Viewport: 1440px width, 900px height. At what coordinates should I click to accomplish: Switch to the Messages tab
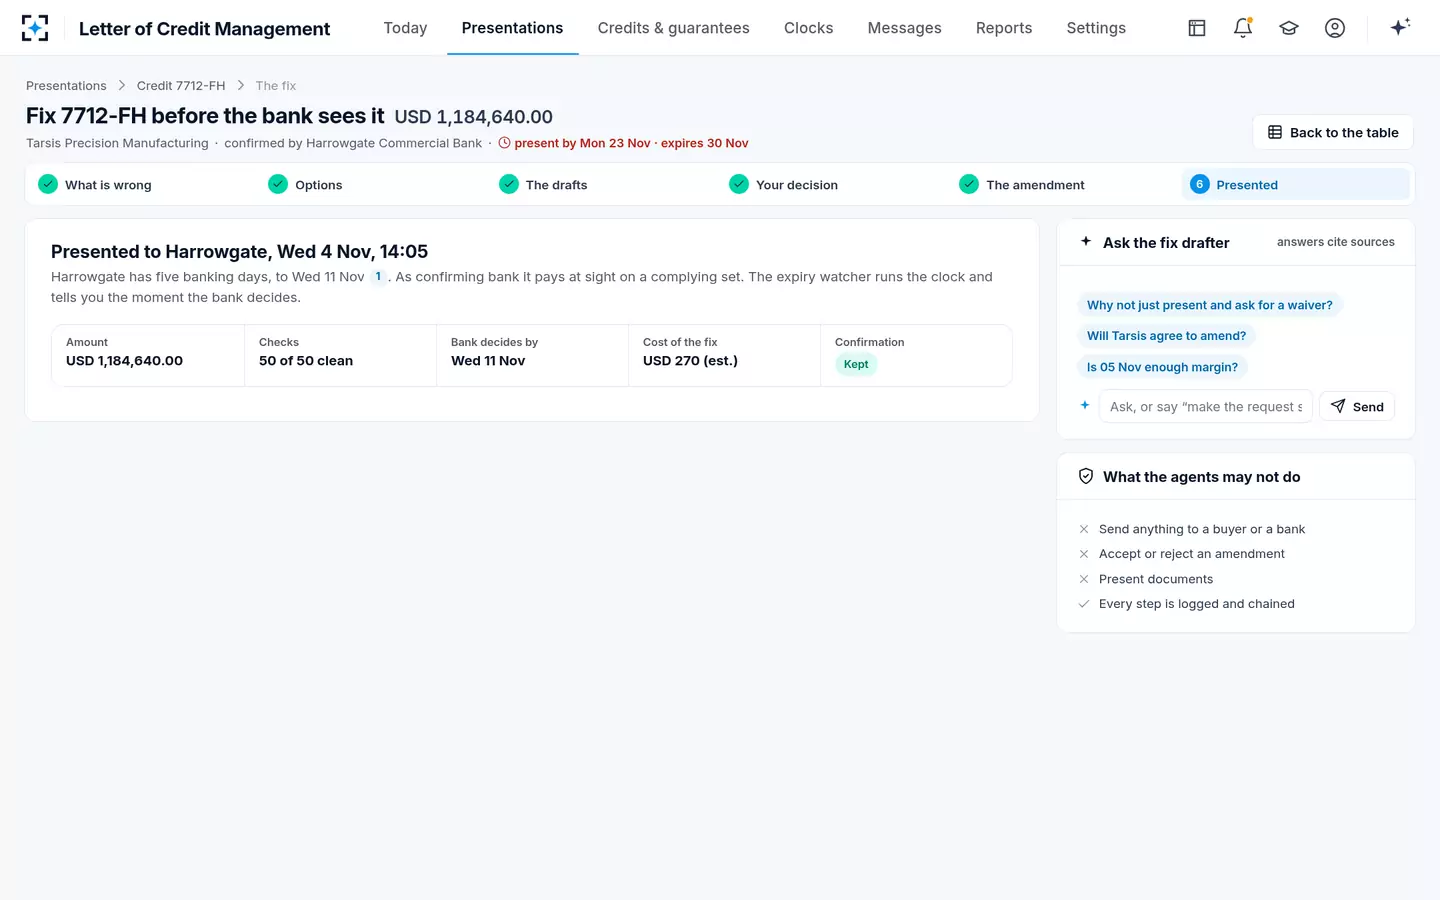pos(905,28)
